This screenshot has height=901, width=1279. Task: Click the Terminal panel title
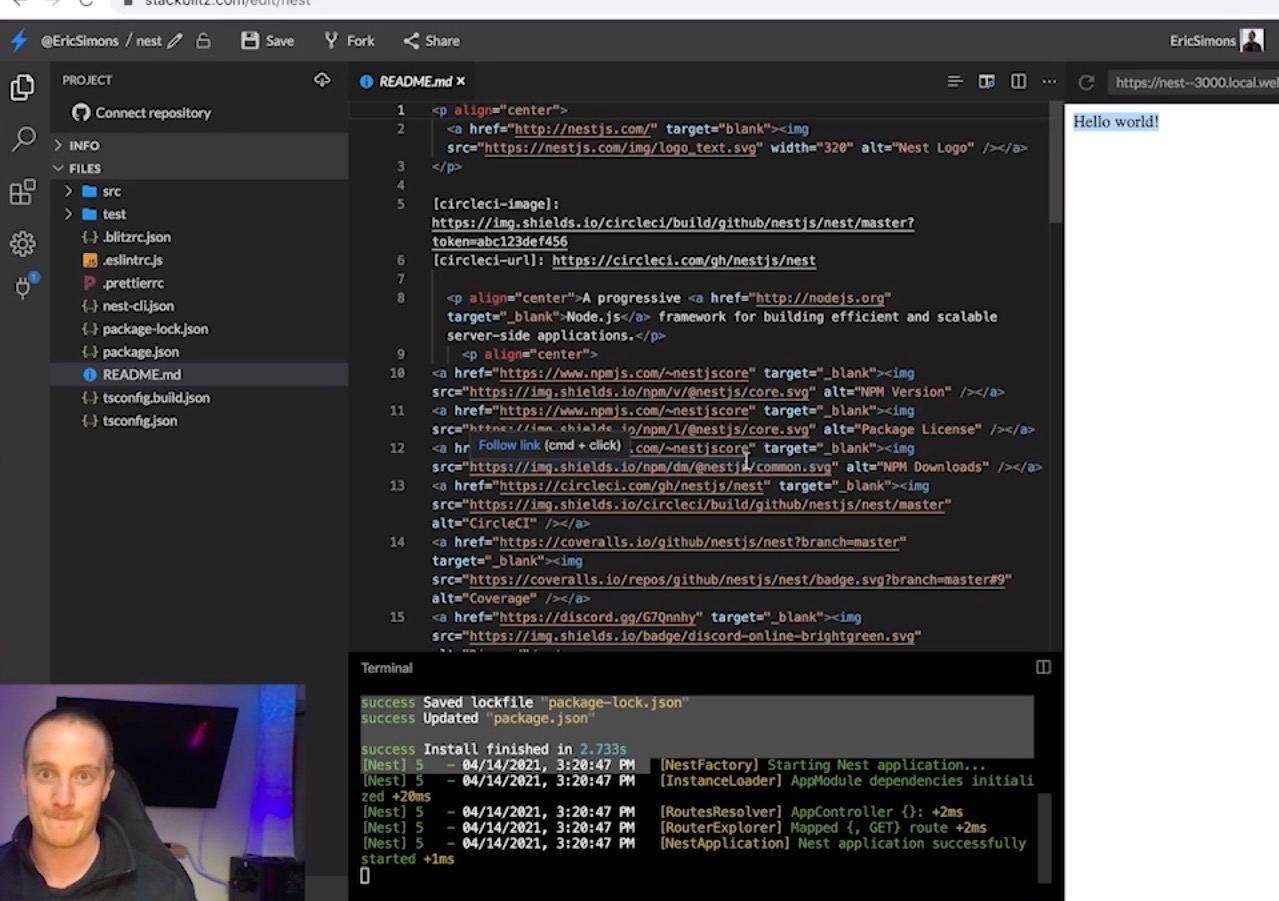point(386,667)
